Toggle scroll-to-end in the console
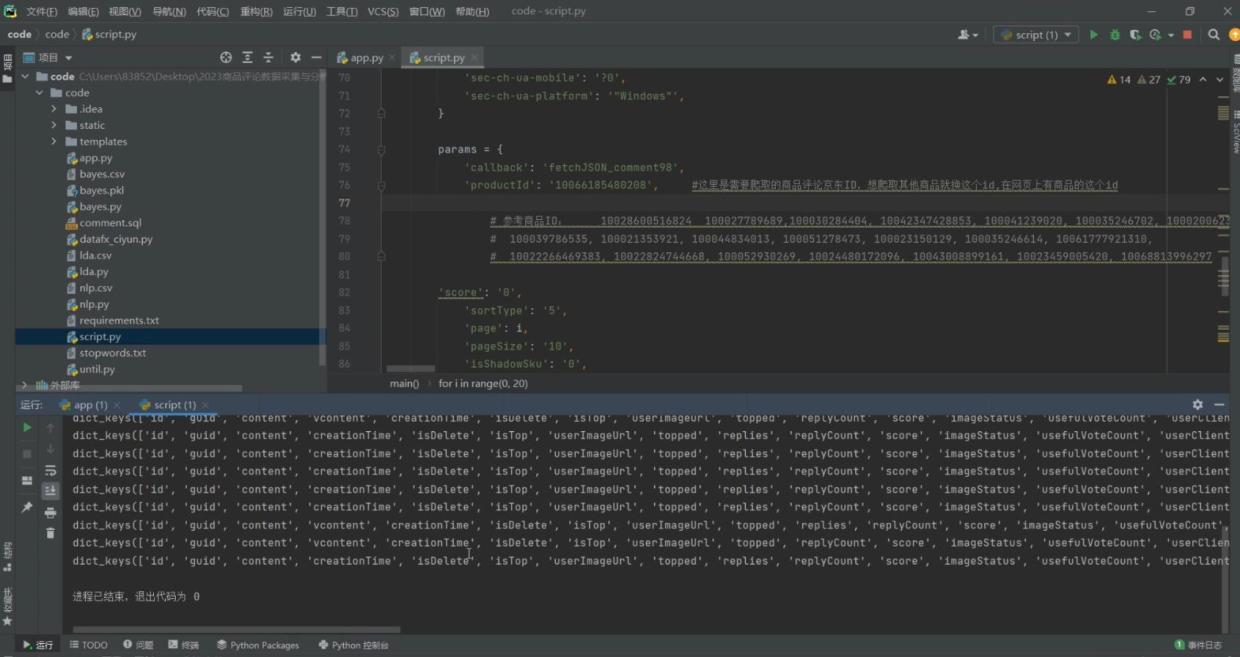The height and width of the screenshot is (657, 1240). click(x=50, y=490)
